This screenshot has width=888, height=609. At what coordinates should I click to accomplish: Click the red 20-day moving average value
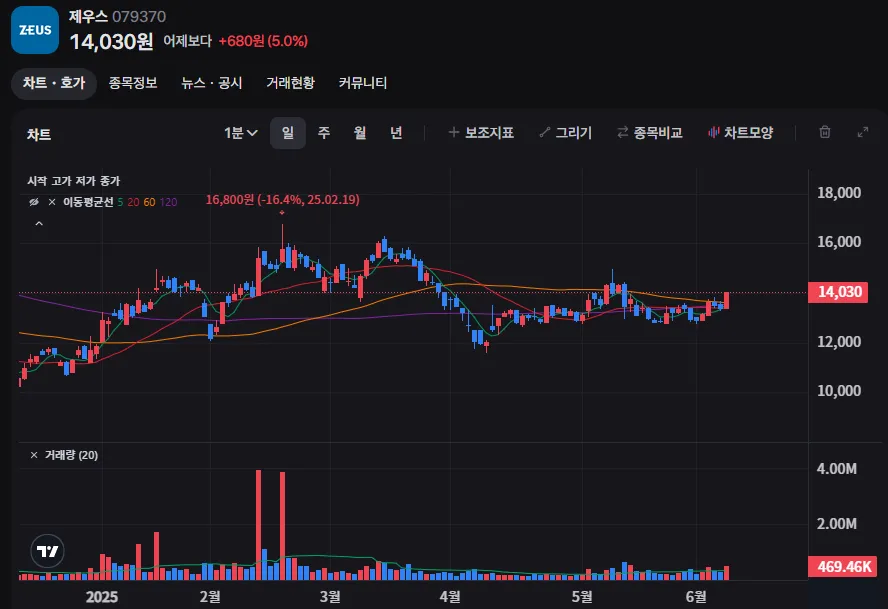[x=133, y=202]
